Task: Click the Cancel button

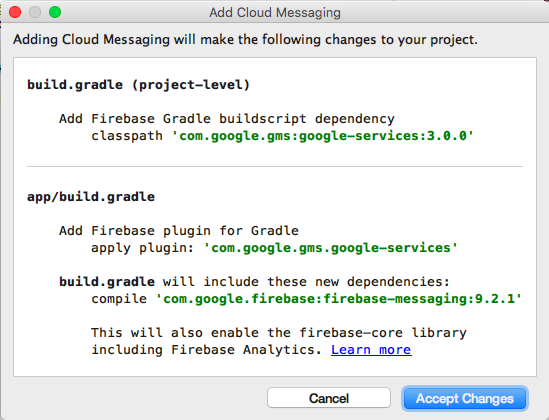Action: [329, 398]
